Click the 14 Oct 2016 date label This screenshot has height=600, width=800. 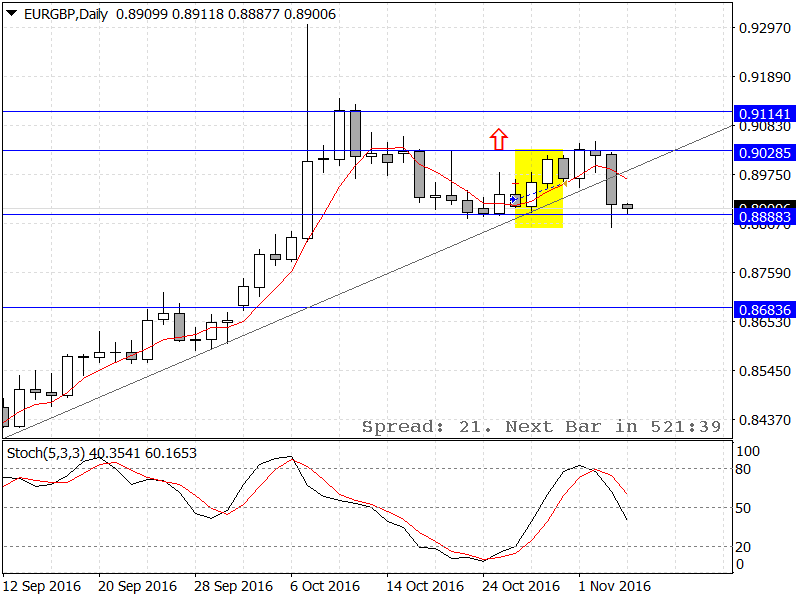click(425, 586)
